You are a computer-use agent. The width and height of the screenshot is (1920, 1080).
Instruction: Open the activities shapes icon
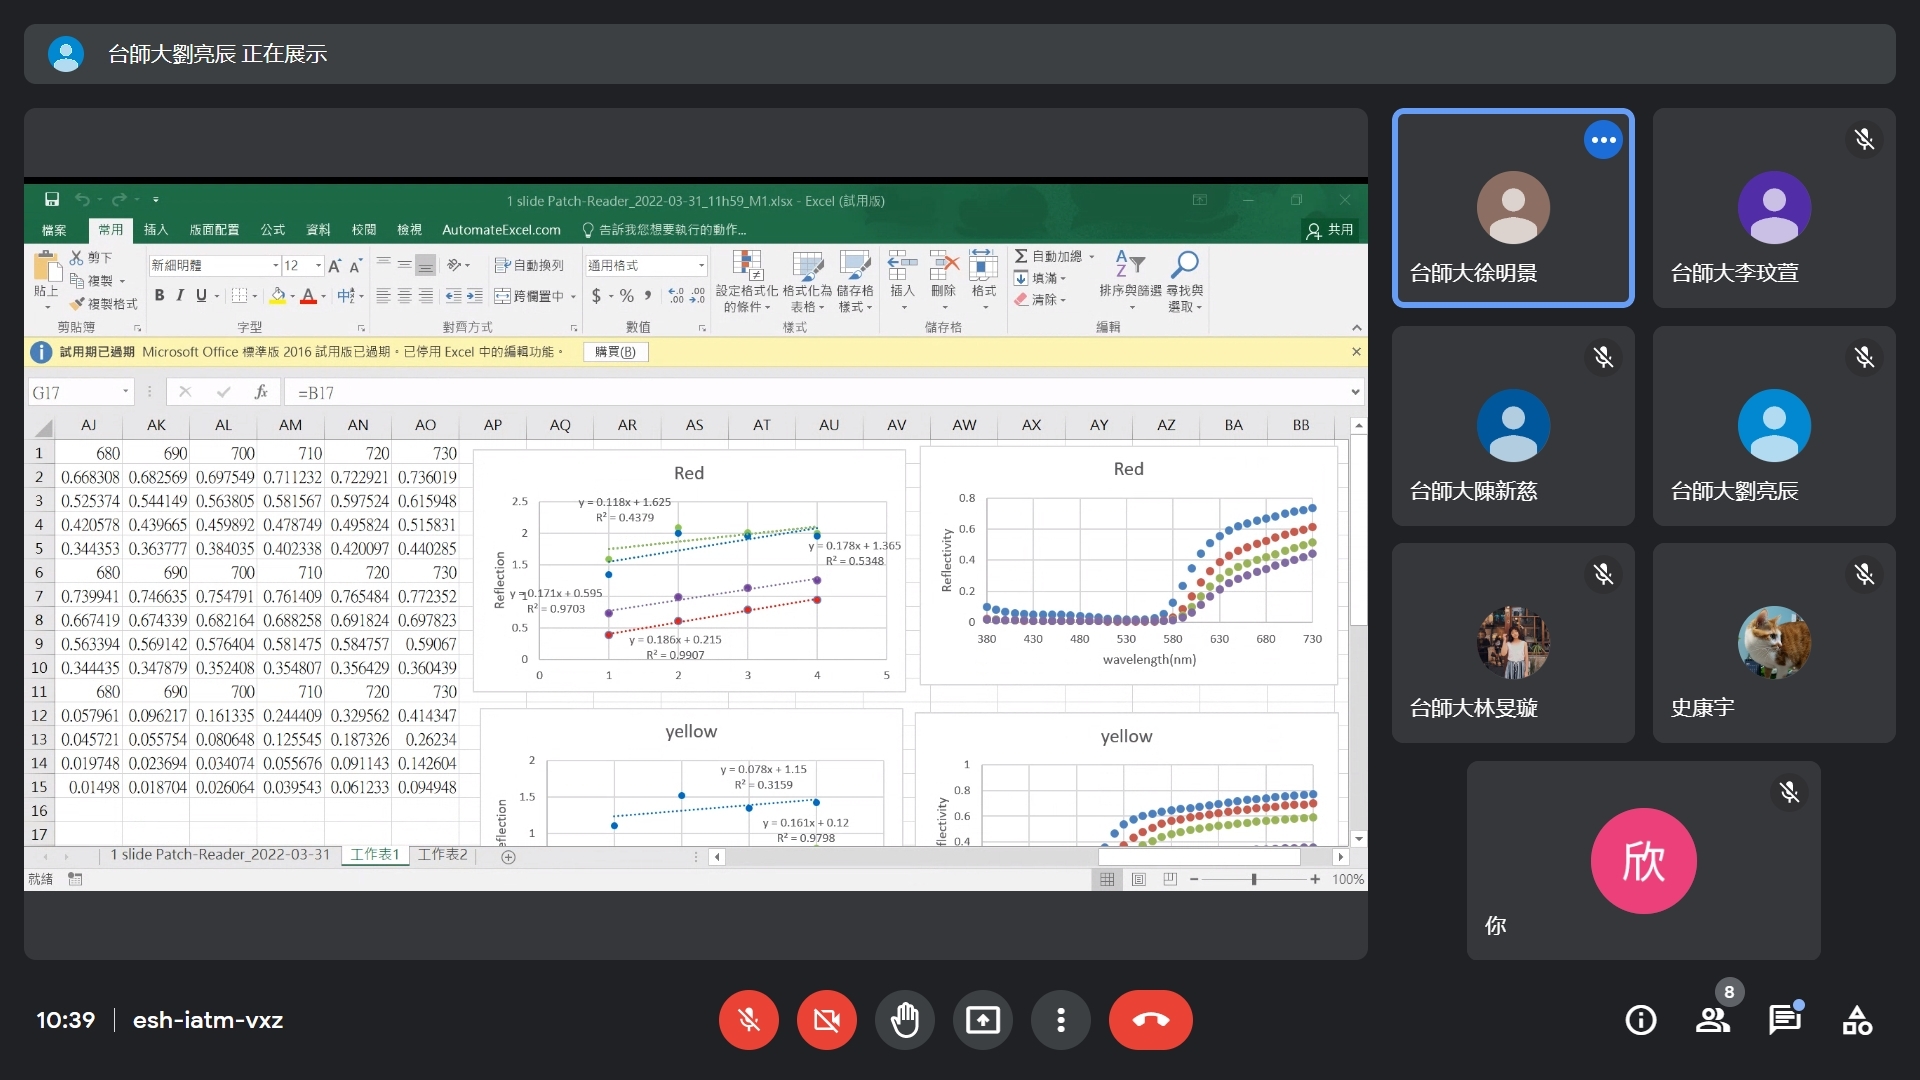coord(1857,1020)
